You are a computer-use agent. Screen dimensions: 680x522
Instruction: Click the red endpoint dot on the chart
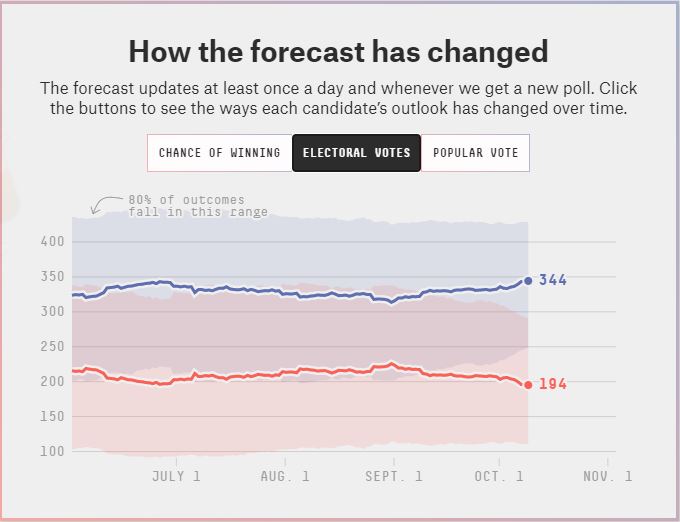(528, 385)
